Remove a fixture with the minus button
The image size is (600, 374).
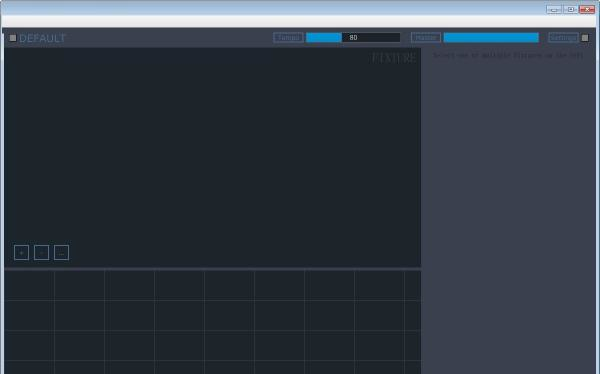[x=41, y=253]
